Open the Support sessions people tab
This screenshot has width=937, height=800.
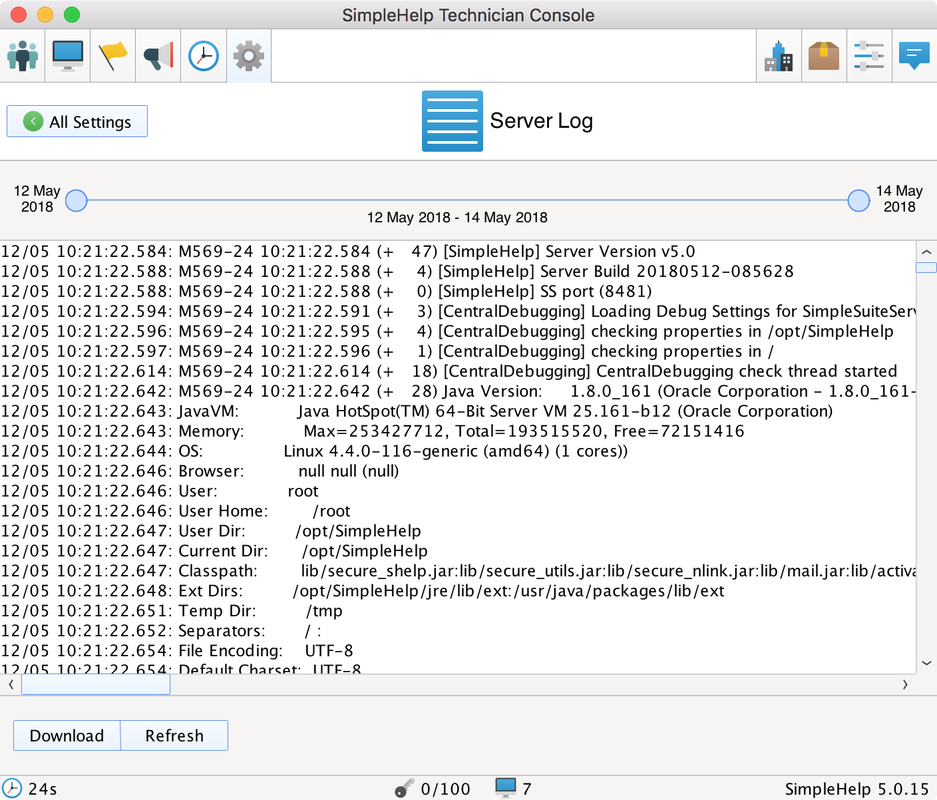(x=23, y=56)
